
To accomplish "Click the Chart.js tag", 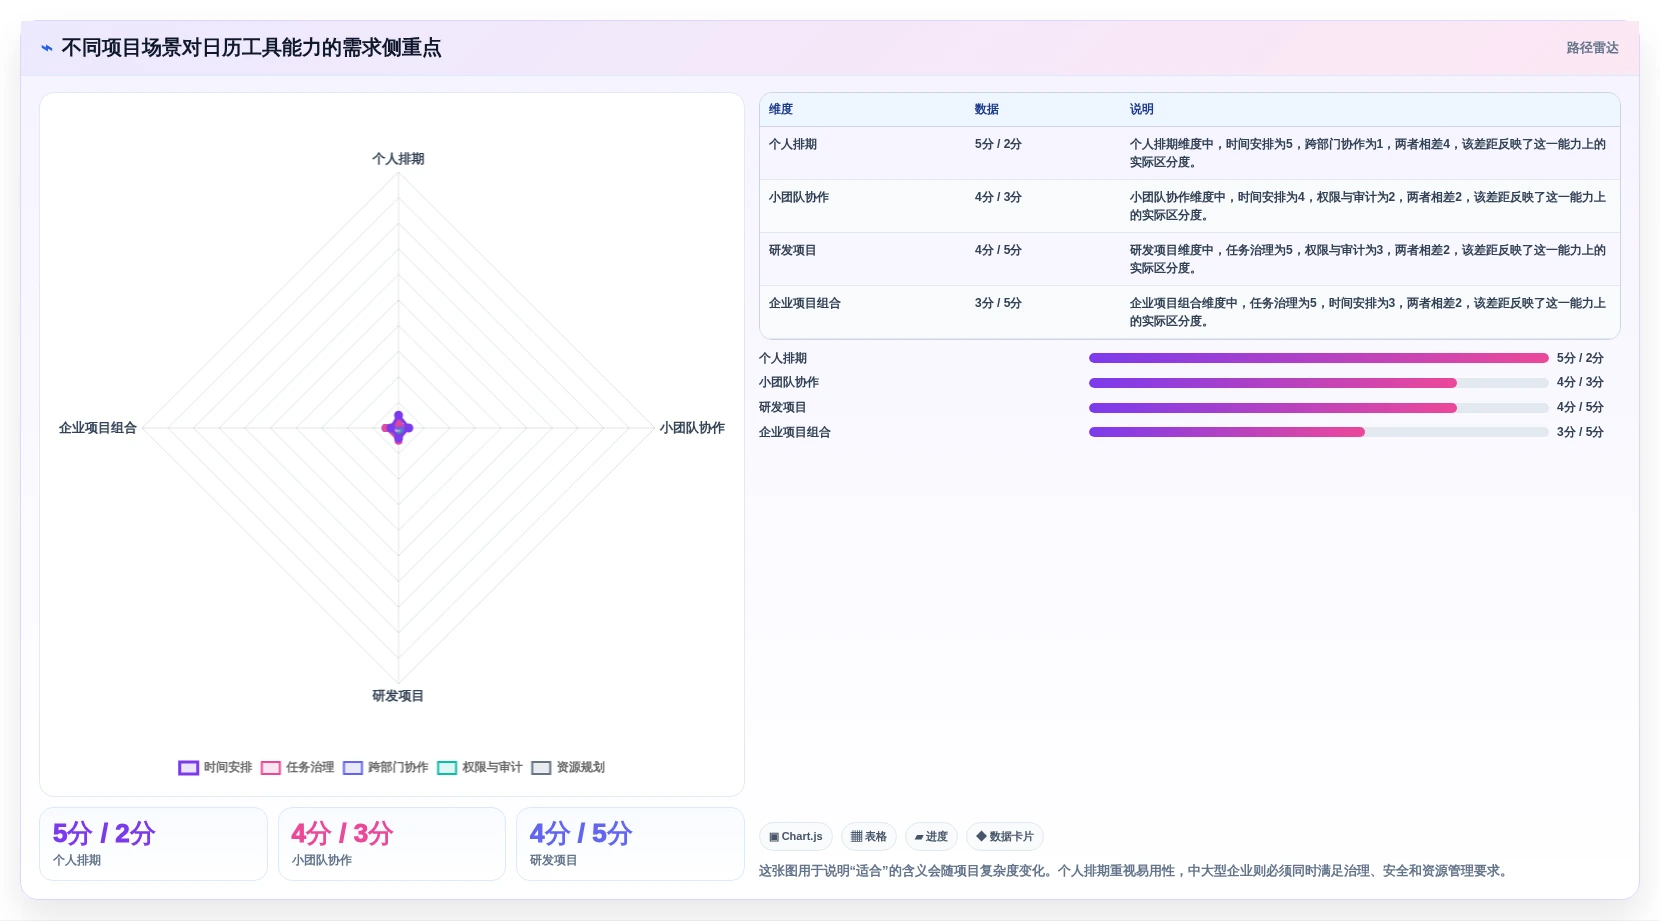I will click(796, 837).
